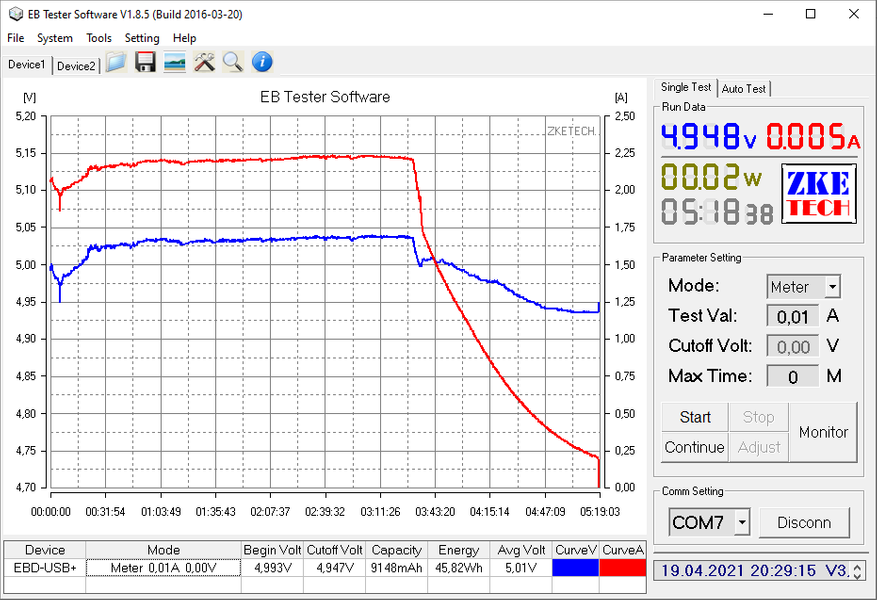This screenshot has width=877, height=600.
Task: Click the picture screenshot toolbar icon
Action: (x=174, y=63)
